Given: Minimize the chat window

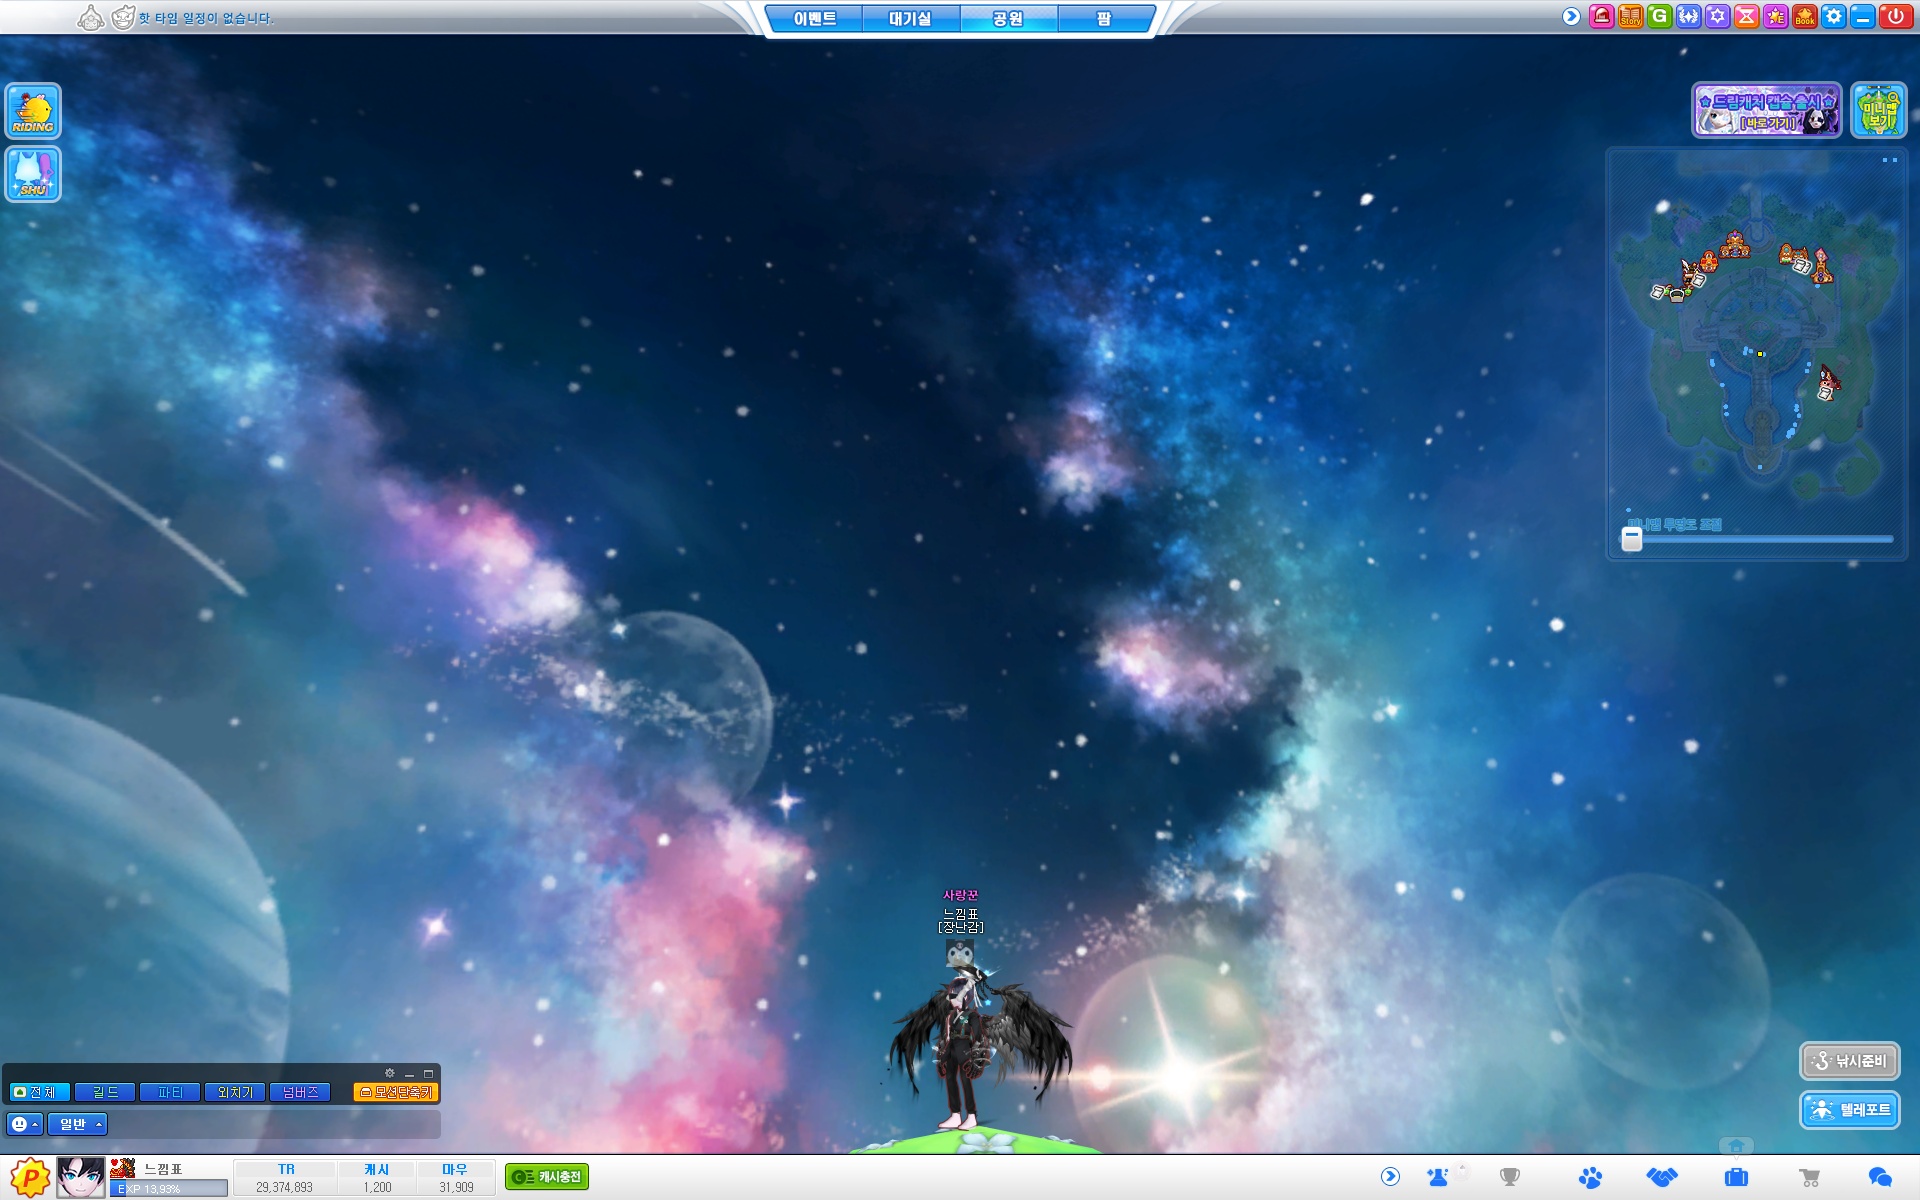Looking at the screenshot, I should [x=409, y=1073].
